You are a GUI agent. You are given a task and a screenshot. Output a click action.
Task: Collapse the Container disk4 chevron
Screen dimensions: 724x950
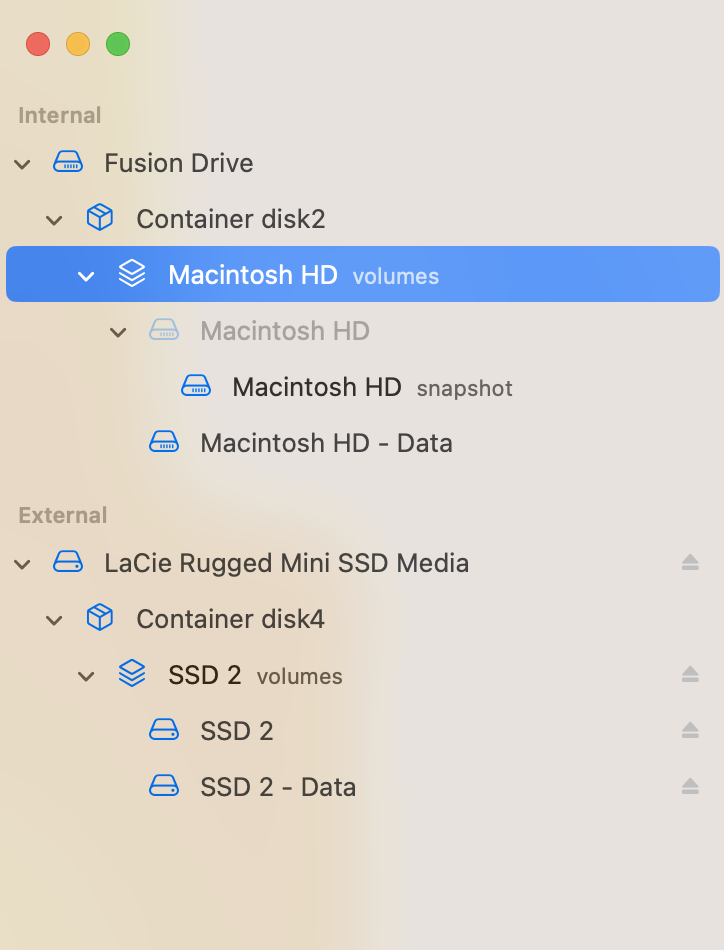54,619
